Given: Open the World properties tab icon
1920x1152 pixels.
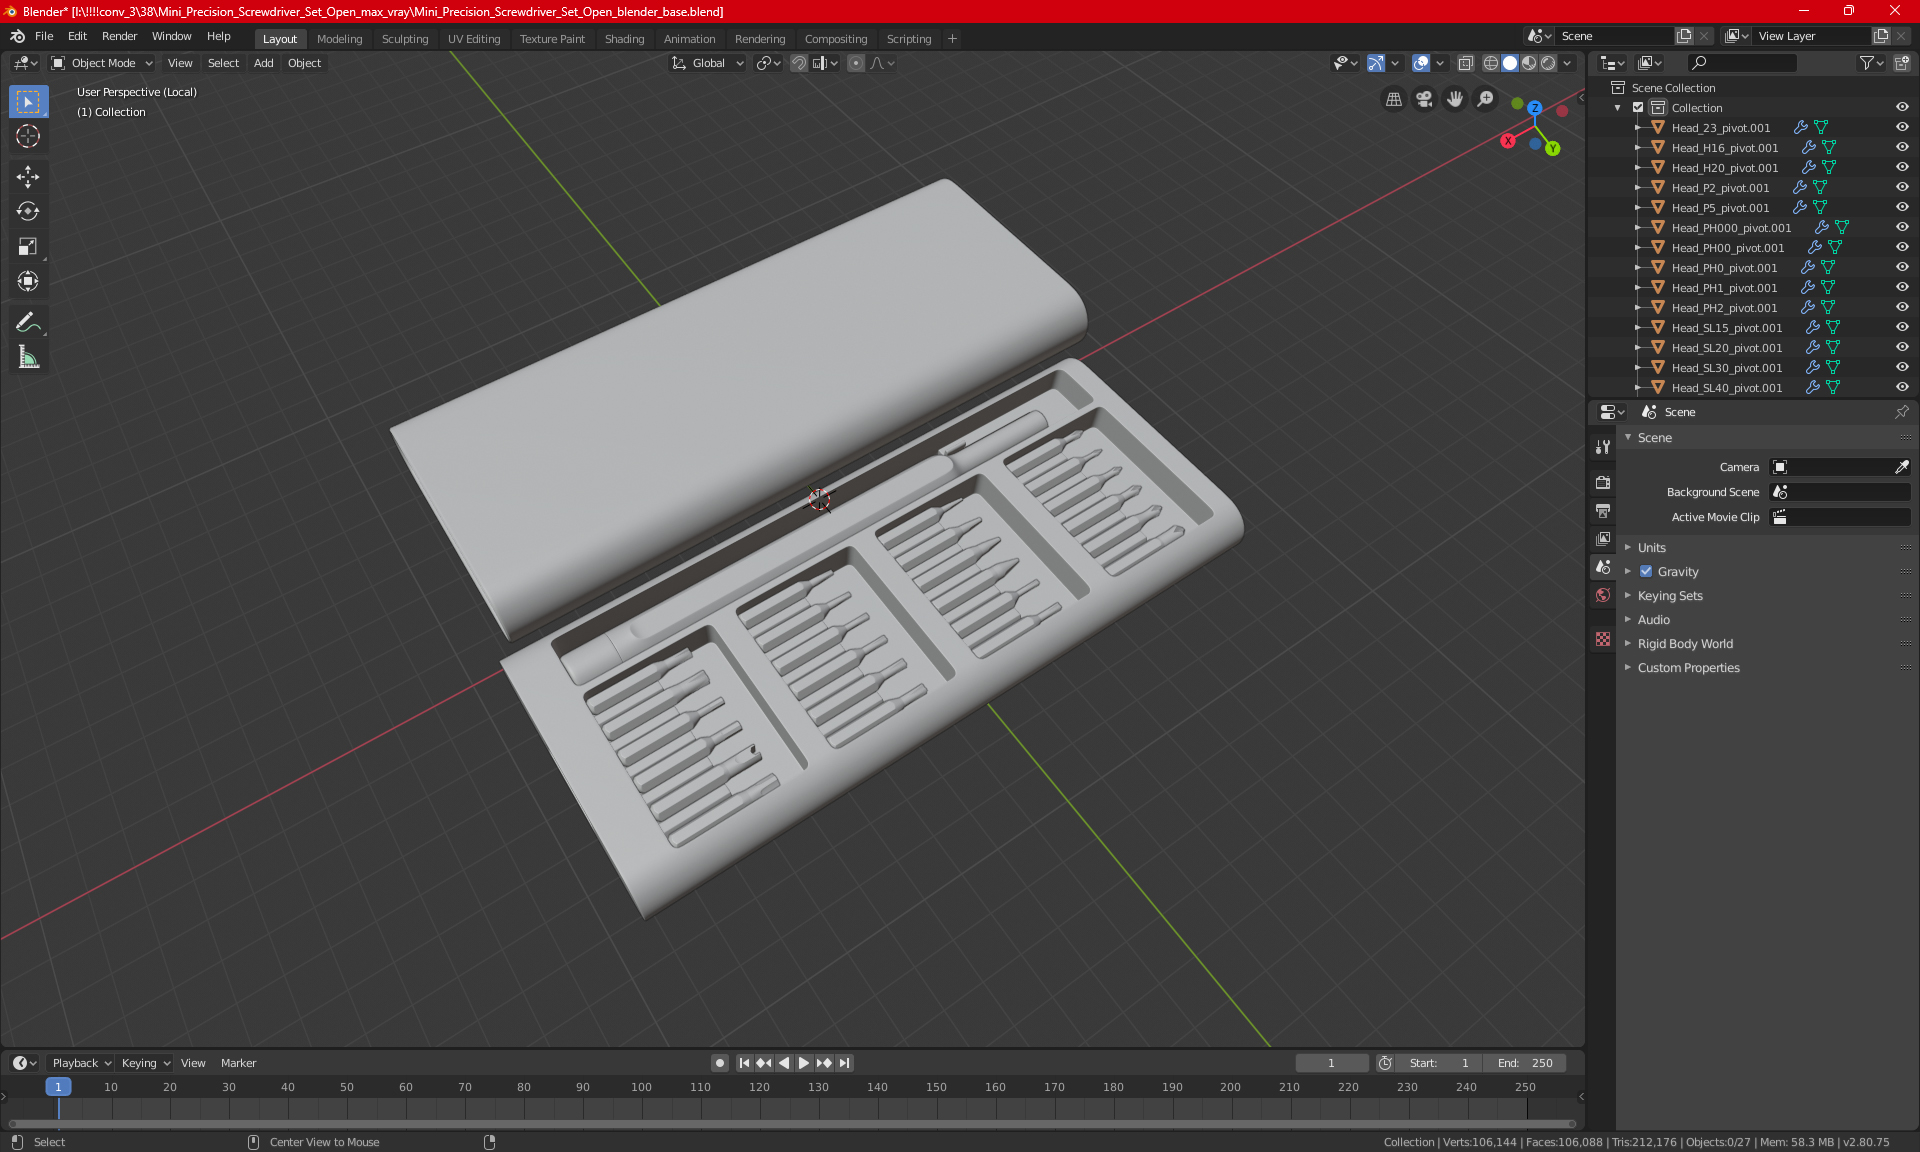Looking at the screenshot, I should tap(1603, 595).
